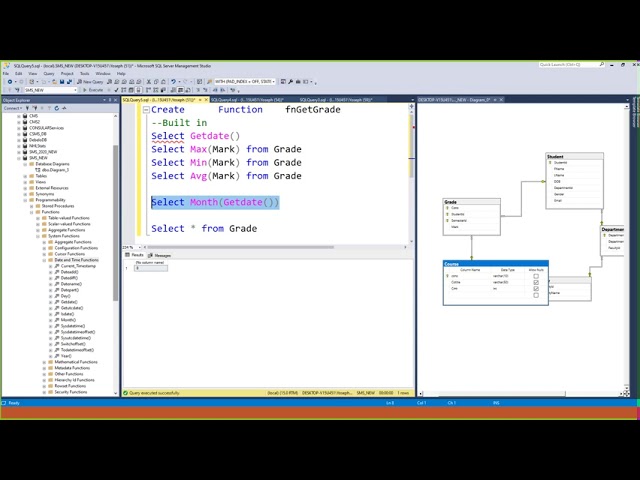Image resolution: width=640 pixels, height=480 pixels.
Task: Switch to the Messages tab in results pane
Action: [x=160, y=256]
